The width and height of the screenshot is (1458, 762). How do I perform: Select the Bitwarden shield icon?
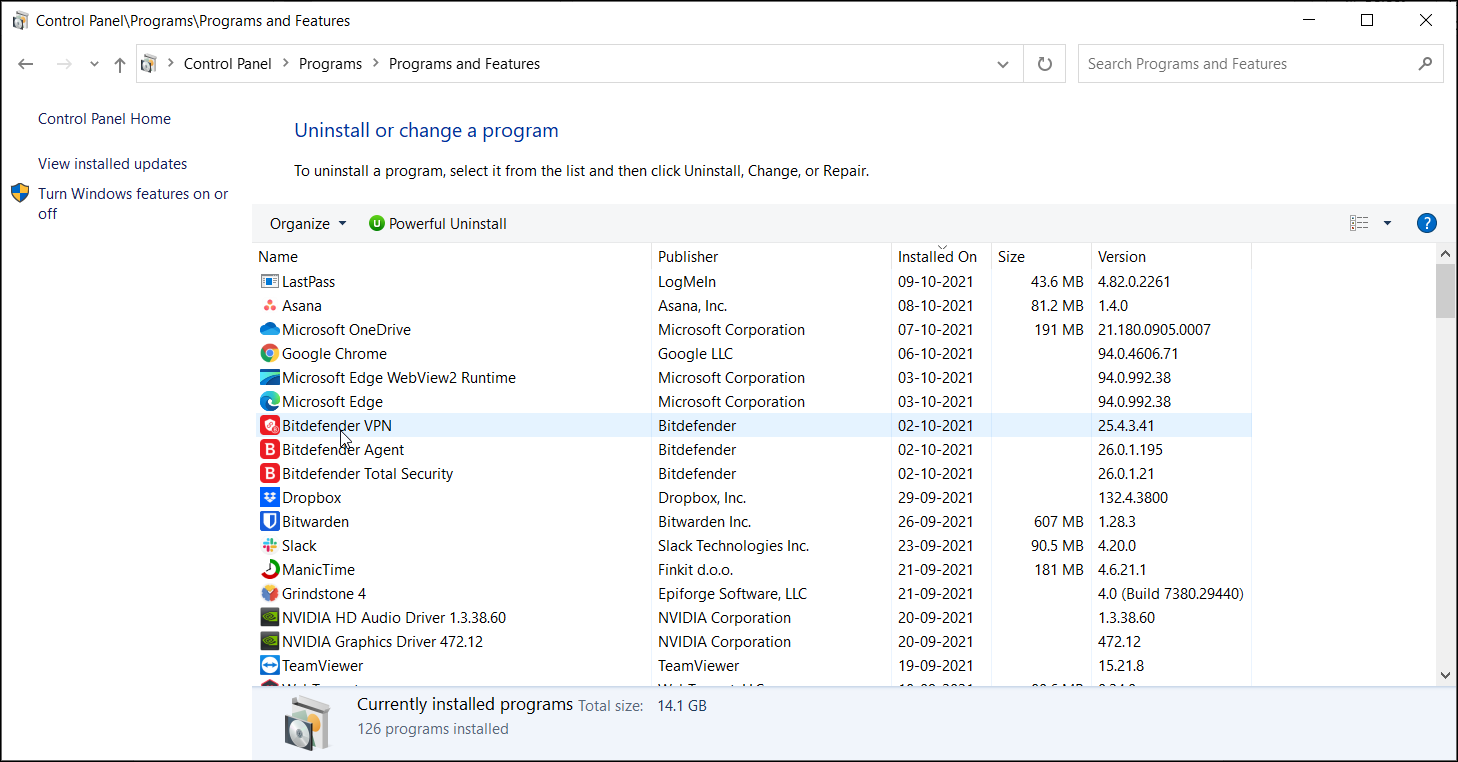tap(269, 522)
